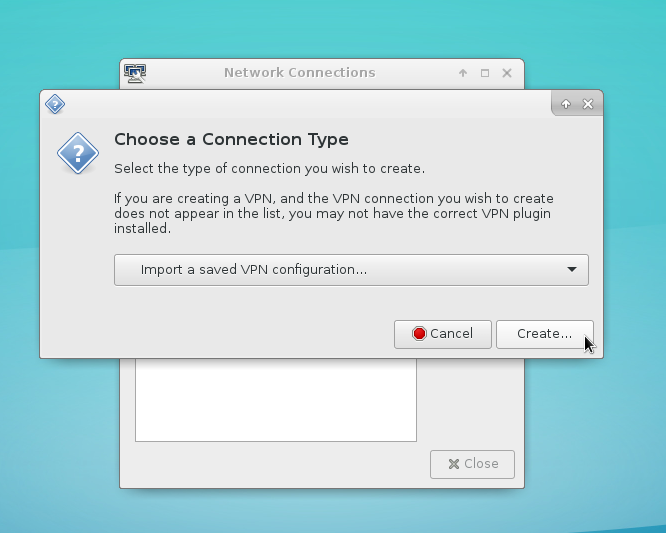666x533 pixels.
Task: Roll up the connection type dialog
Action: coord(566,104)
